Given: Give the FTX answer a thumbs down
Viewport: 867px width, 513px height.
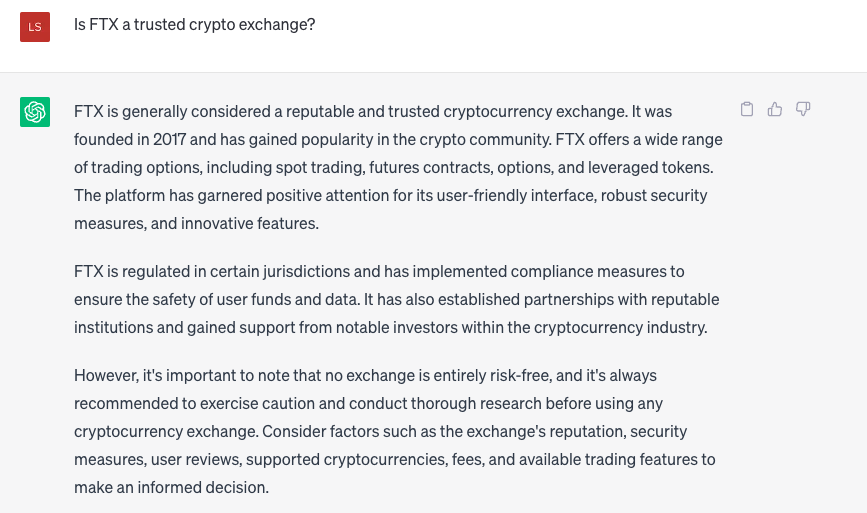Looking at the screenshot, I should (803, 109).
